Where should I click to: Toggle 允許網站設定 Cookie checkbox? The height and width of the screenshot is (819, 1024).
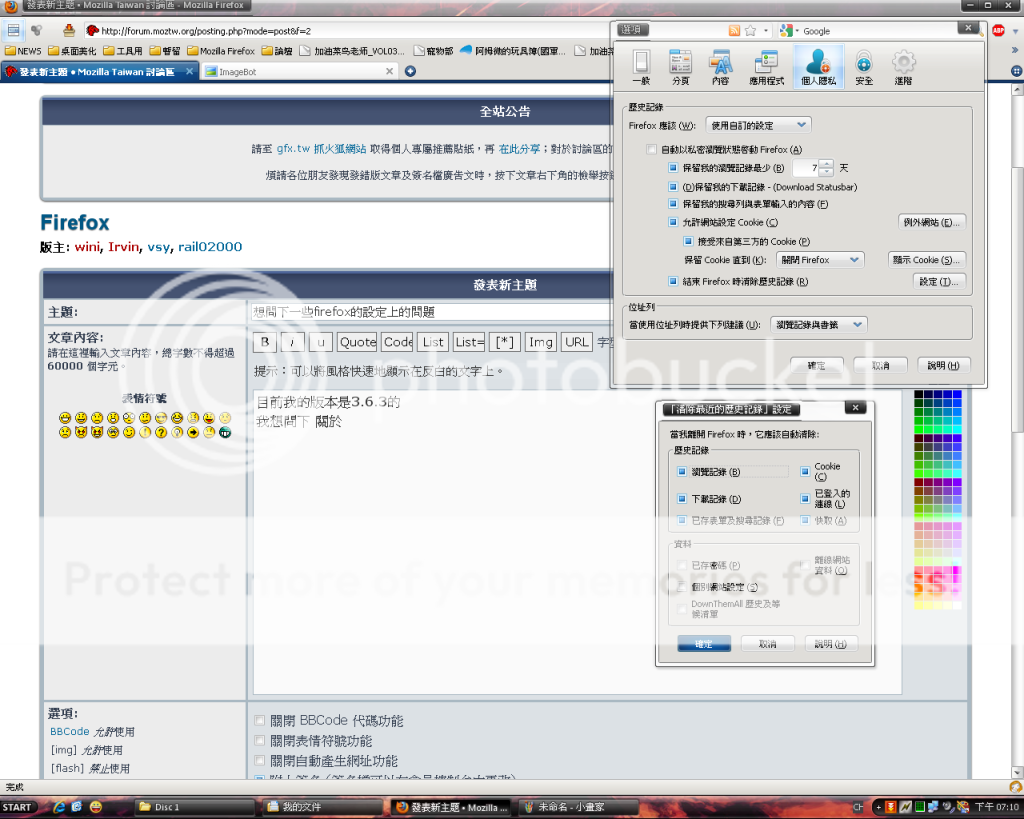[674, 222]
